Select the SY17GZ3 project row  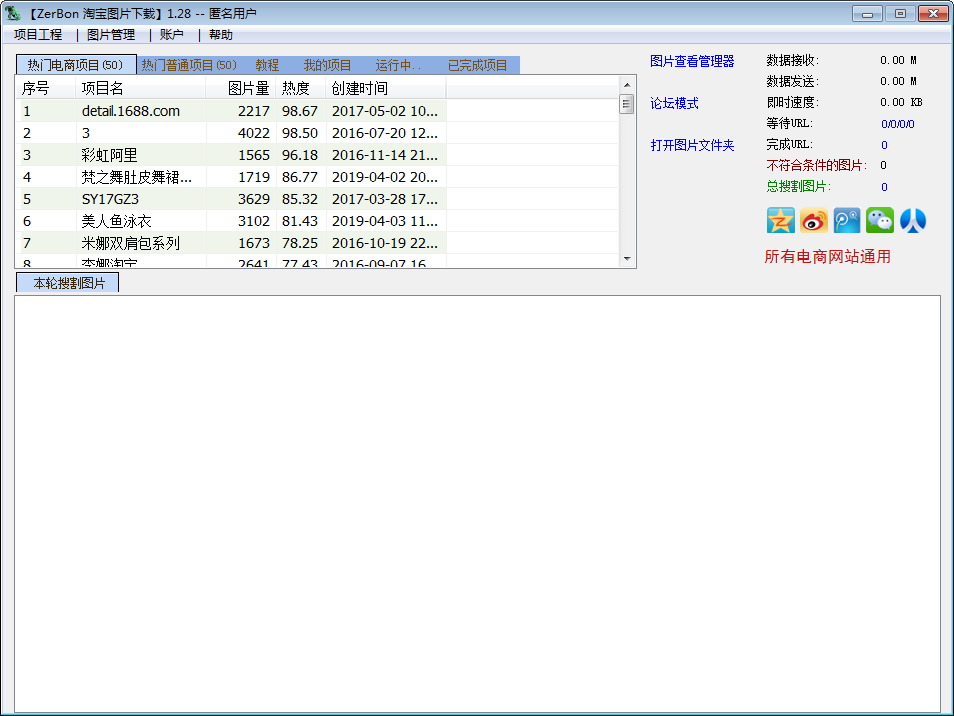pyautogui.click(x=231, y=198)
